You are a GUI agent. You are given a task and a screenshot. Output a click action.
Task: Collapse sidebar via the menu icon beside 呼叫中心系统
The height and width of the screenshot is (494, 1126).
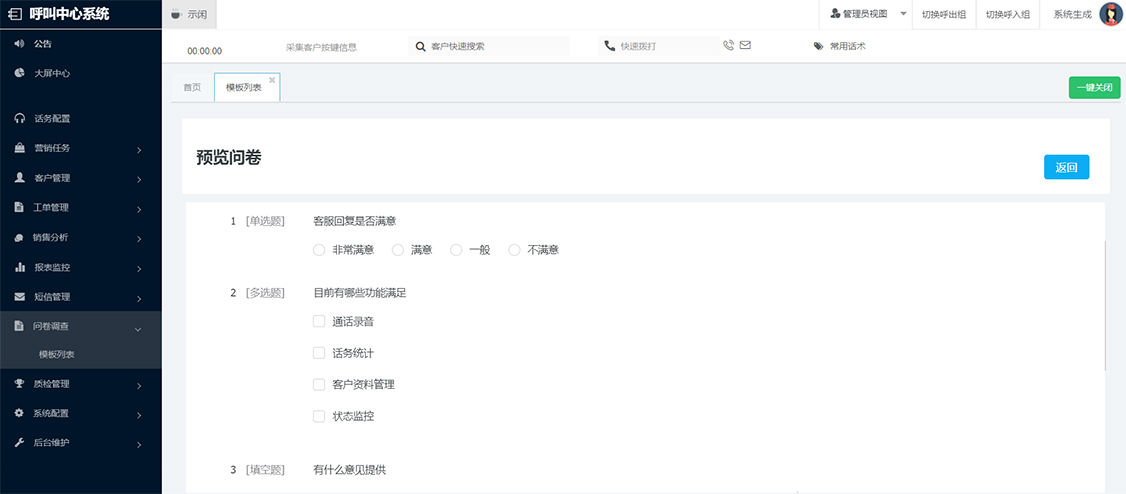14,14
